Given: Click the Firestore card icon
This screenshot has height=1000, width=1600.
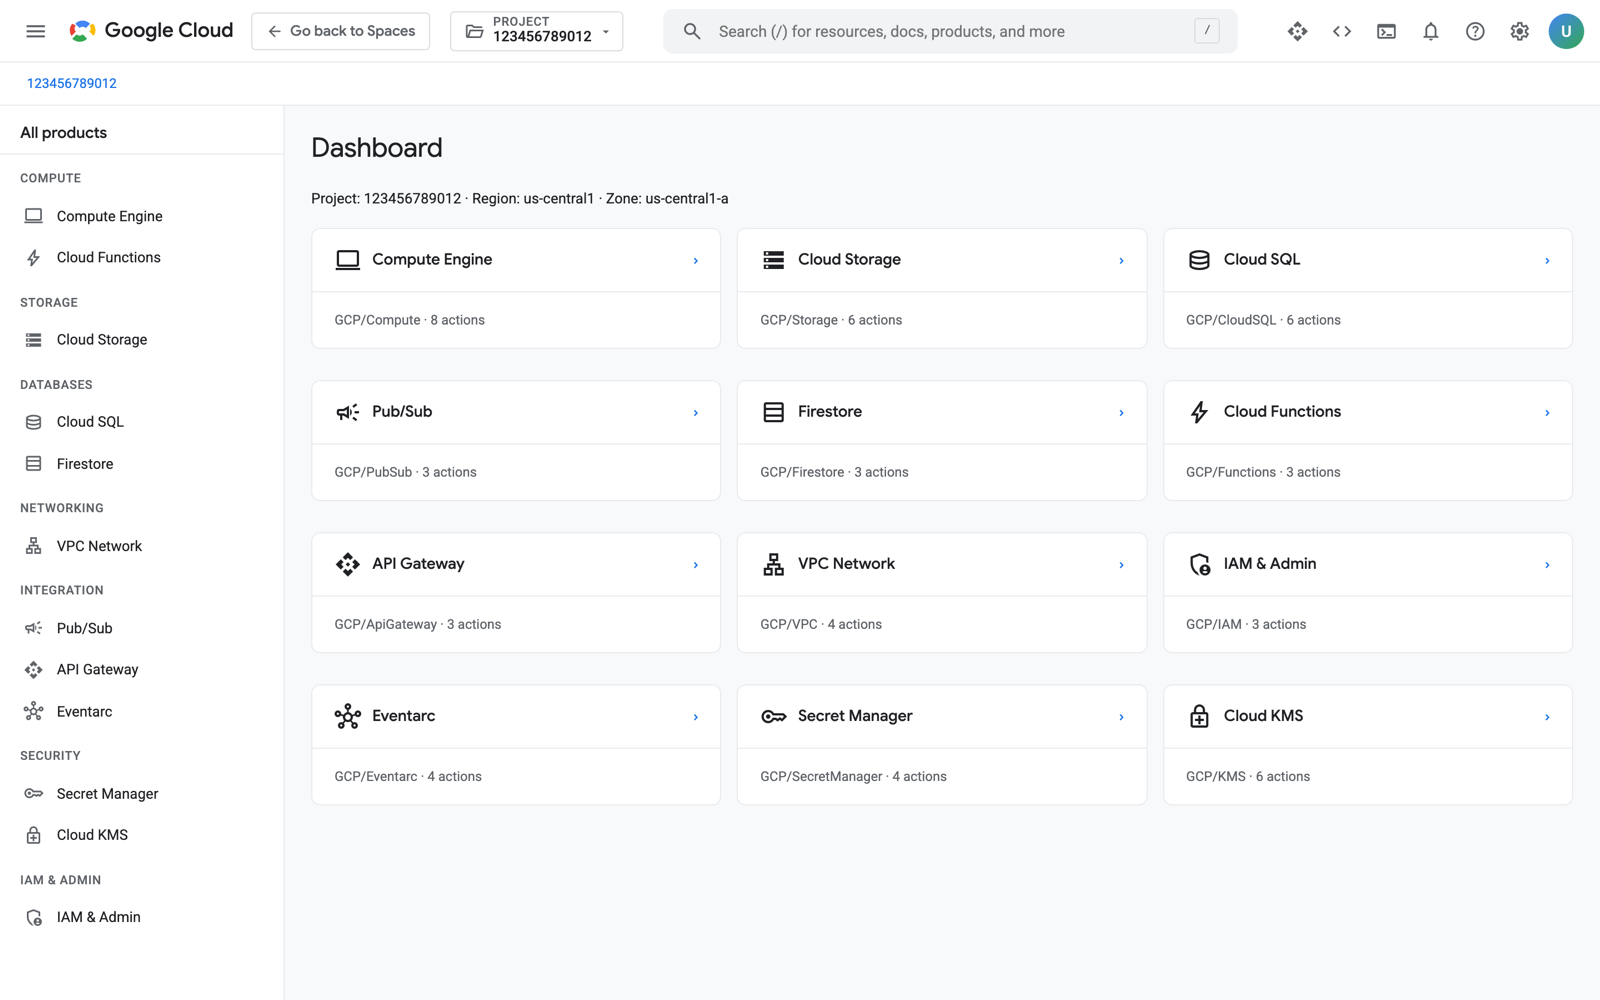Looking at the screenshot, I should point(773,412).
